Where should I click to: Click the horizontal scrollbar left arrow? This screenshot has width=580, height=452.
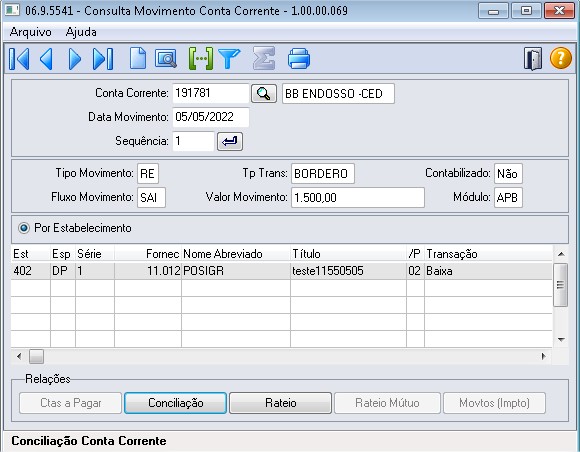[x=19, y=357]
